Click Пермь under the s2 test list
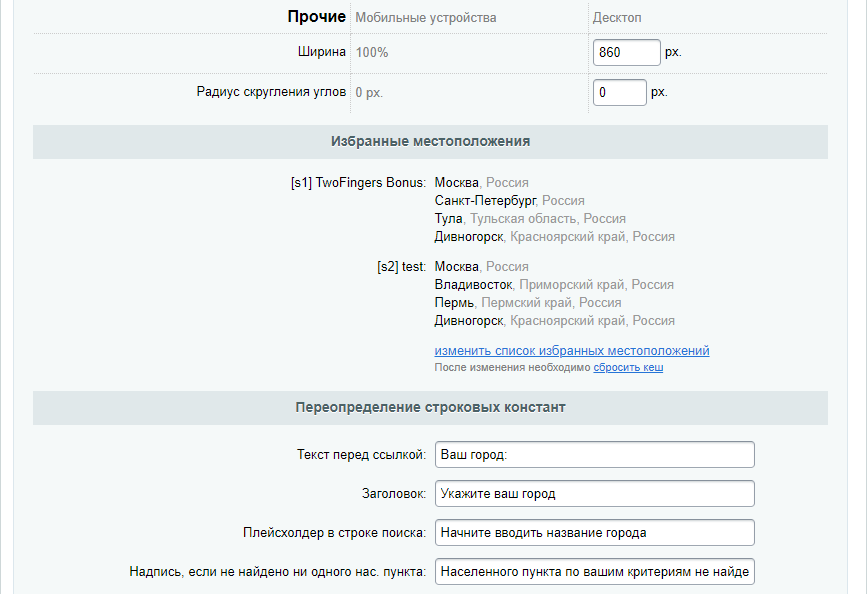Screen dimensions: 867x594 [x=452, y=302]
